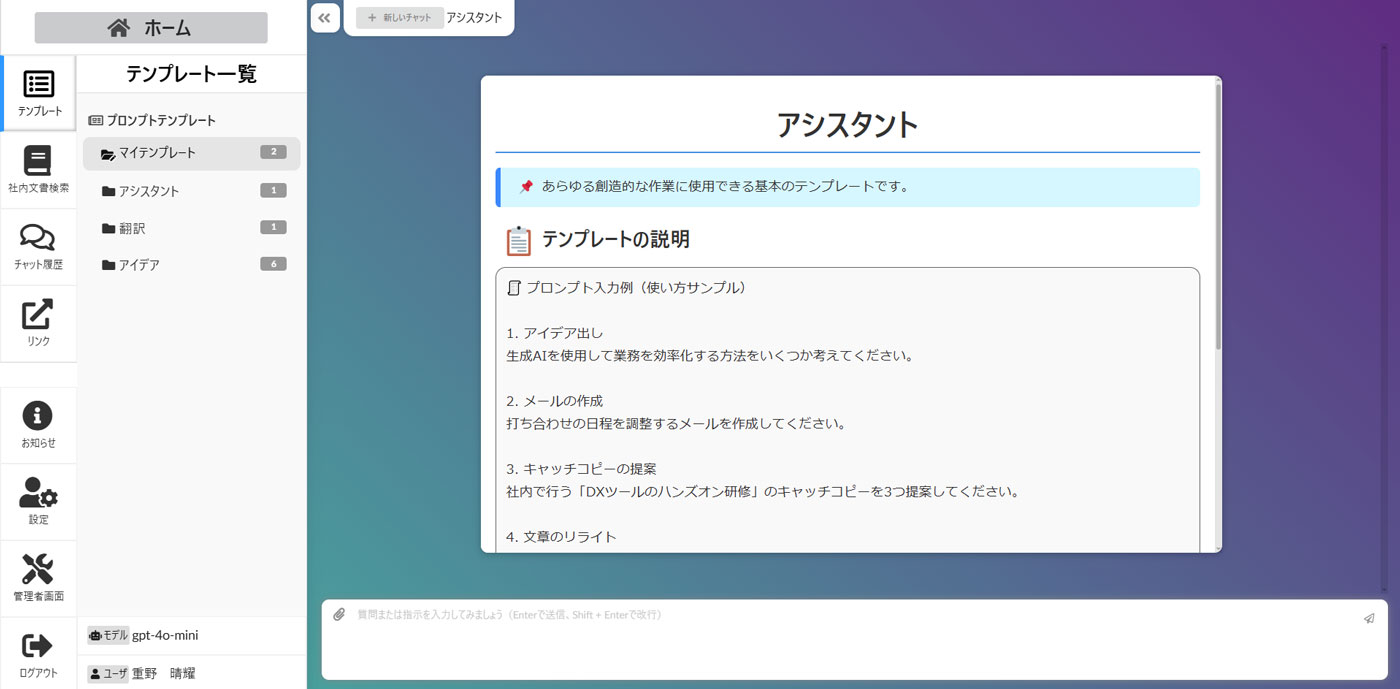Click the paper plane send icon

tap(1369, 618)
